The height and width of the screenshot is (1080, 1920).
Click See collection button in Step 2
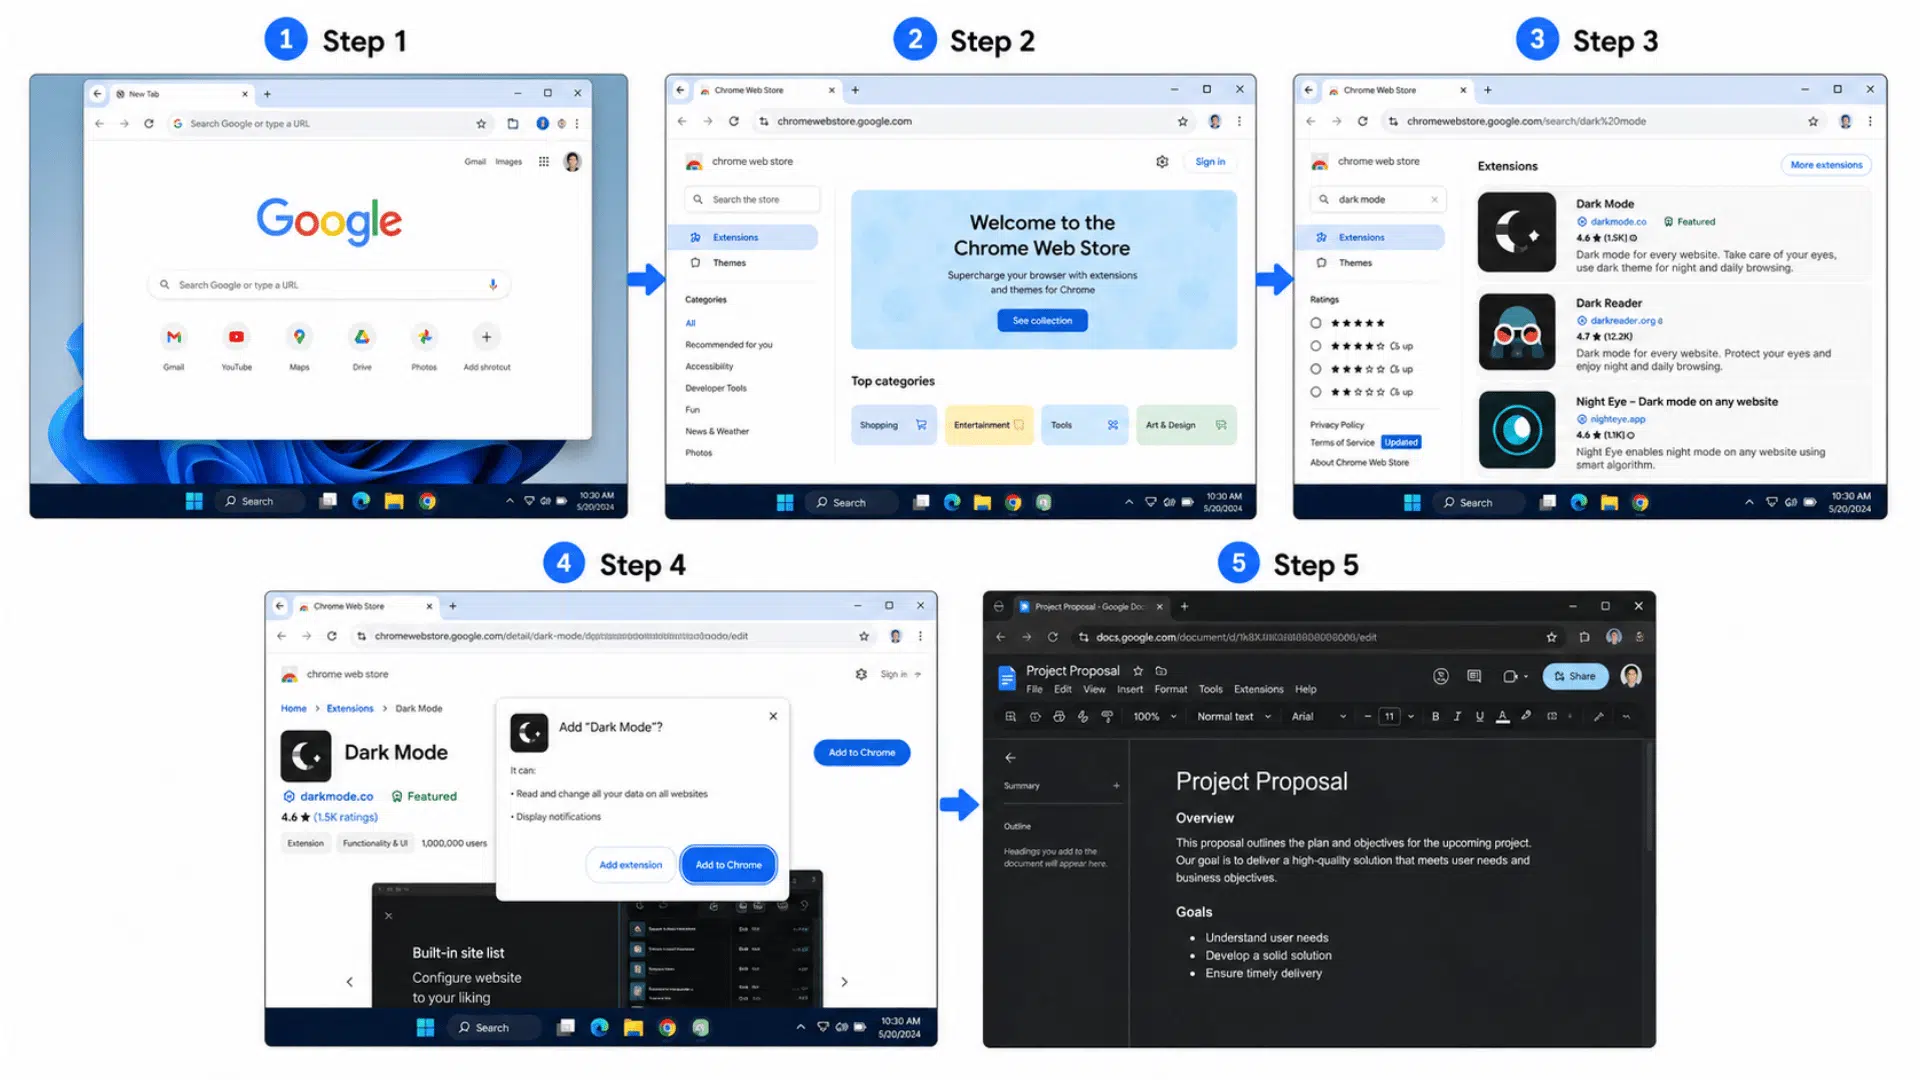(x=1042, y=321)
